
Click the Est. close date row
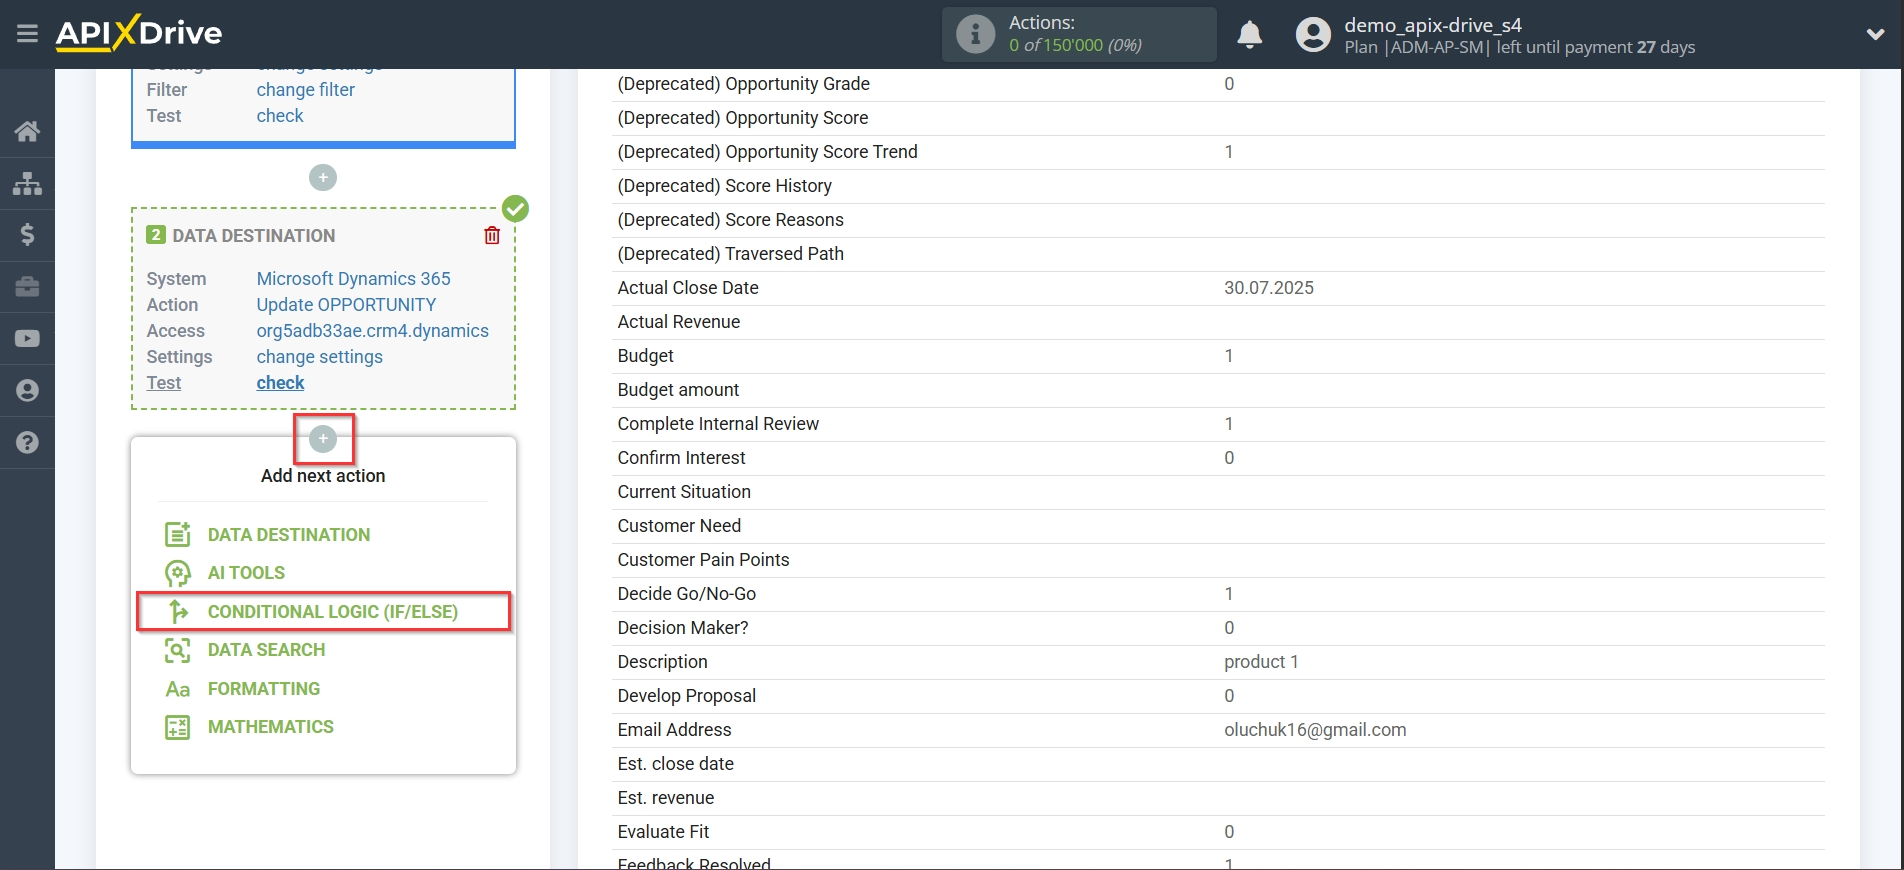[x=1218, y=764]
